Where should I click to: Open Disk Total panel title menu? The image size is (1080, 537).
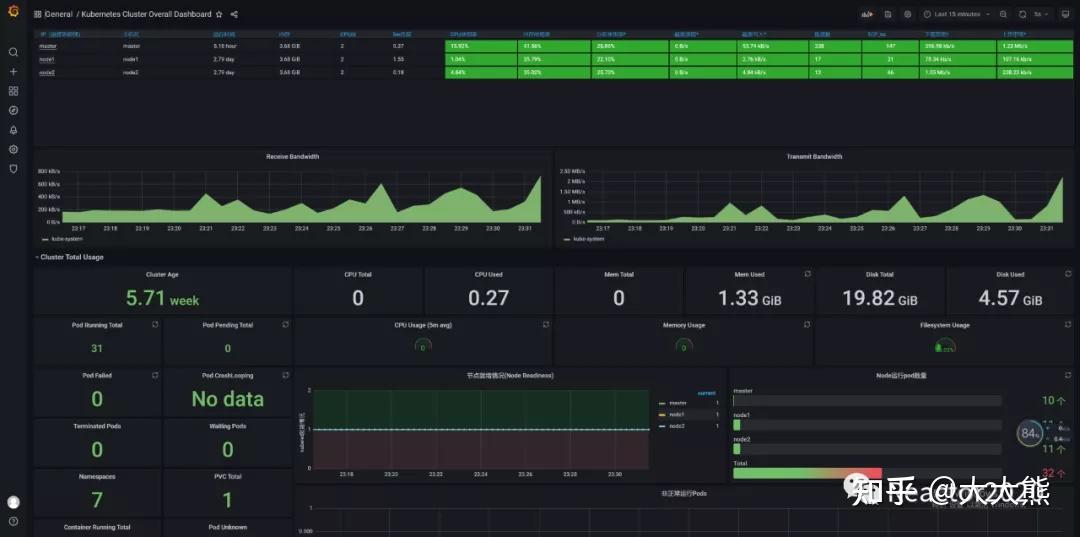[x=880, y=274]
